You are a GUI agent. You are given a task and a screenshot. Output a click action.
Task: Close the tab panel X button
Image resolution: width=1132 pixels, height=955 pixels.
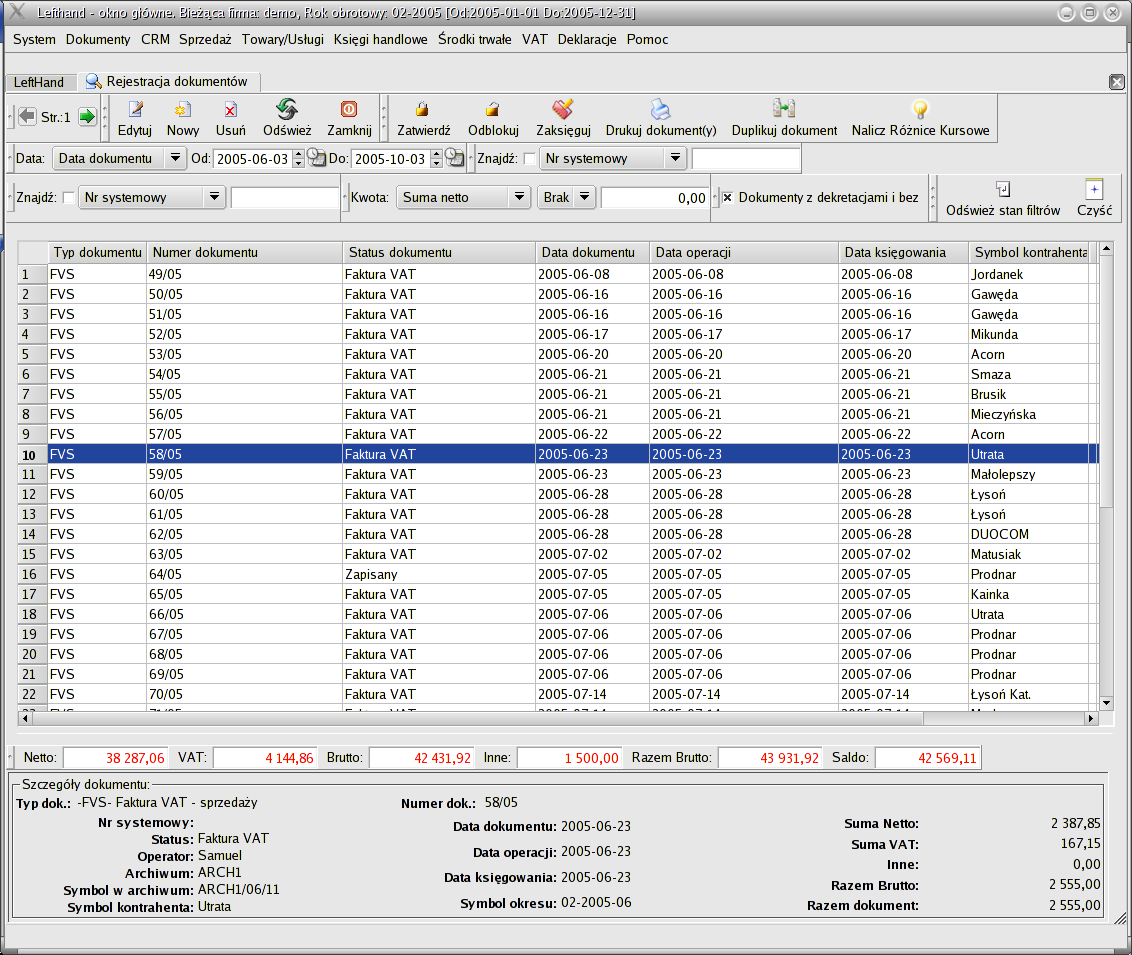(x=1117, y=82)
